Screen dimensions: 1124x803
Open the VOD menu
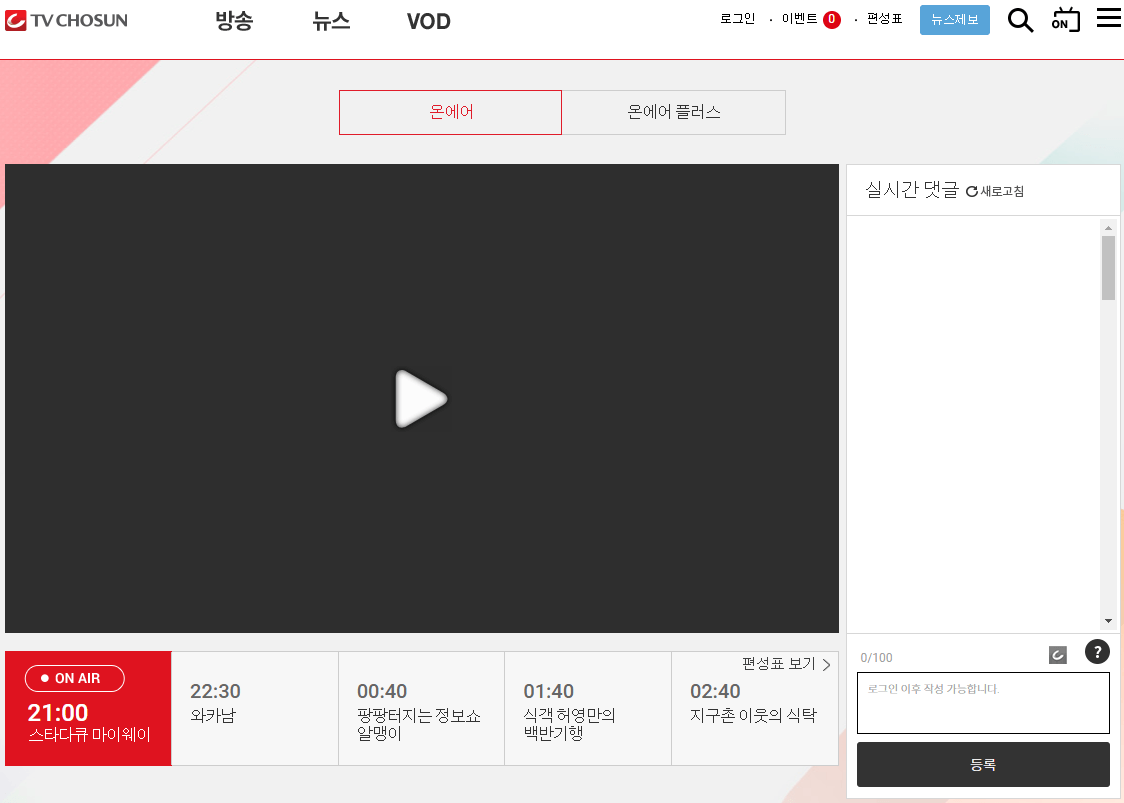pos(428,21)
